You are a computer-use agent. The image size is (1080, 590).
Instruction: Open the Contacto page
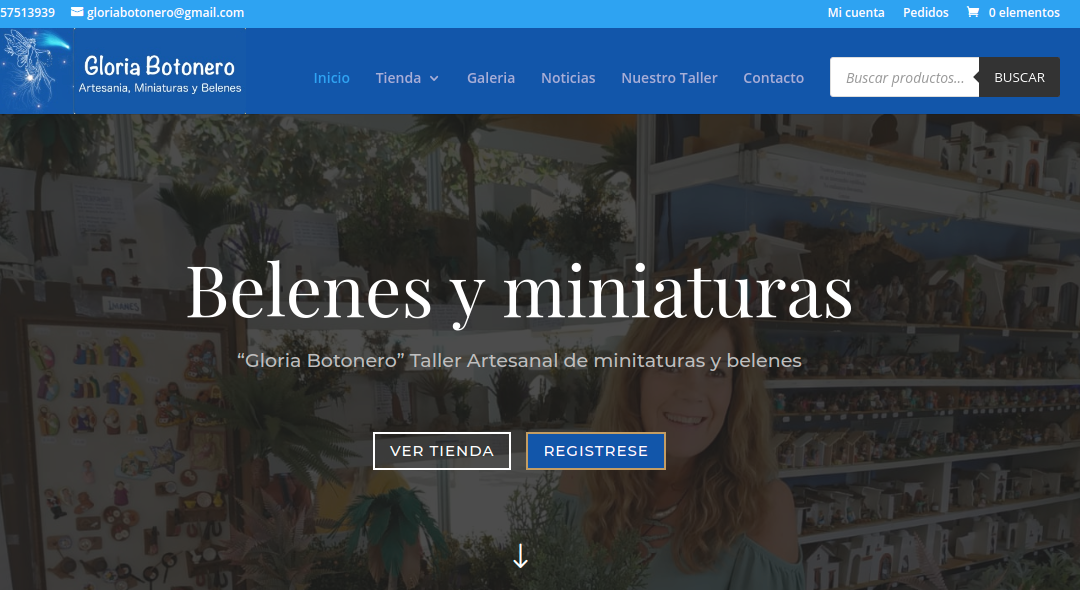(773, 77)
